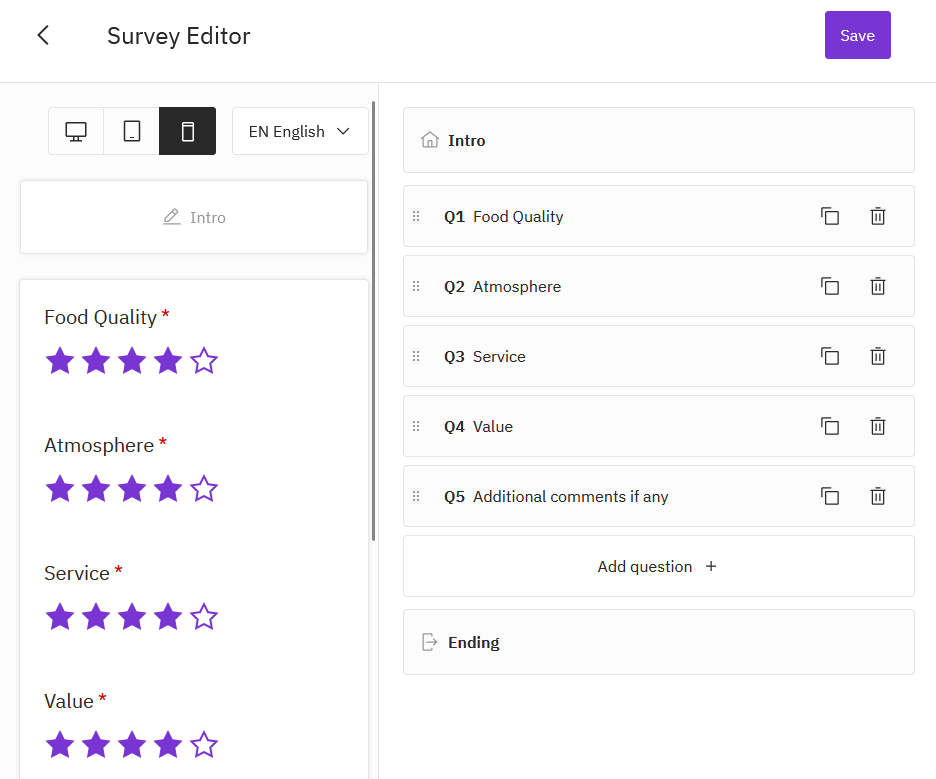This screenshot has height=779, width=936.
Task: Select the Q3 Service question row
Action: (600, 356)
